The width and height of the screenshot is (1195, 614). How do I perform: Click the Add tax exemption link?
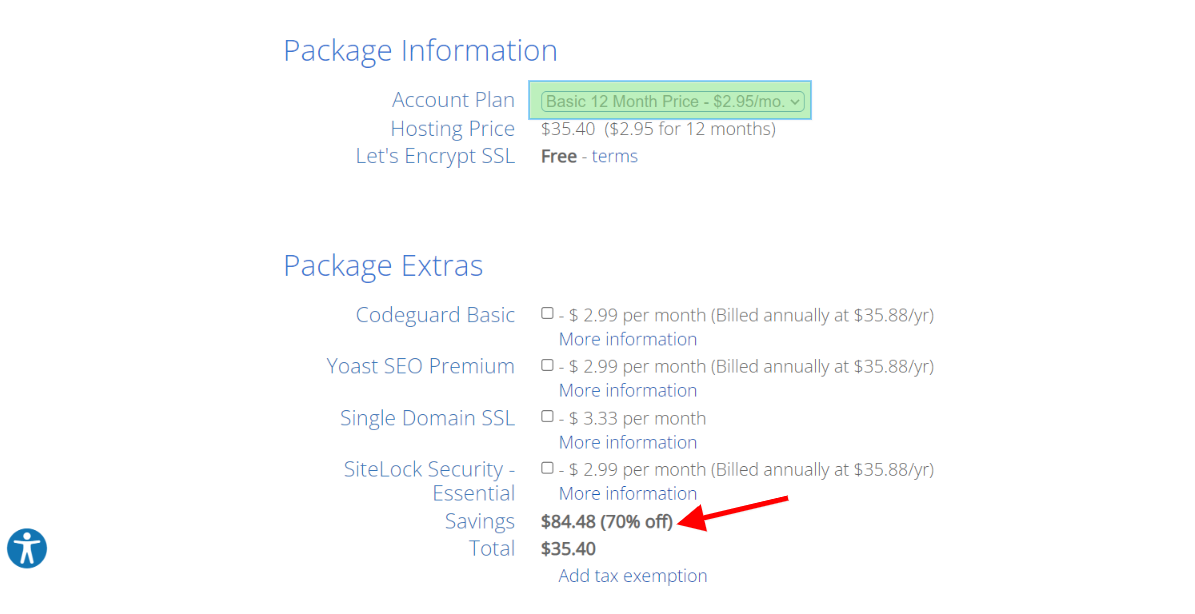(x=633, y=576)
